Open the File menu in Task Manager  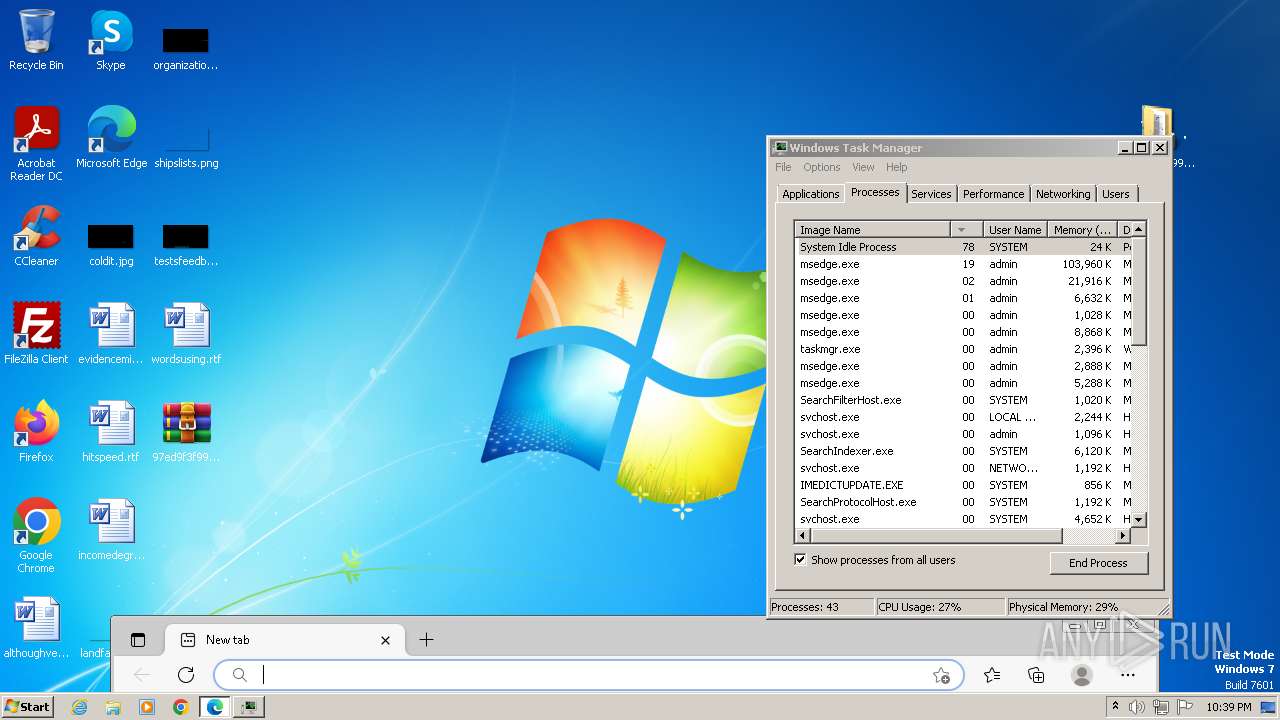[783, 167]
